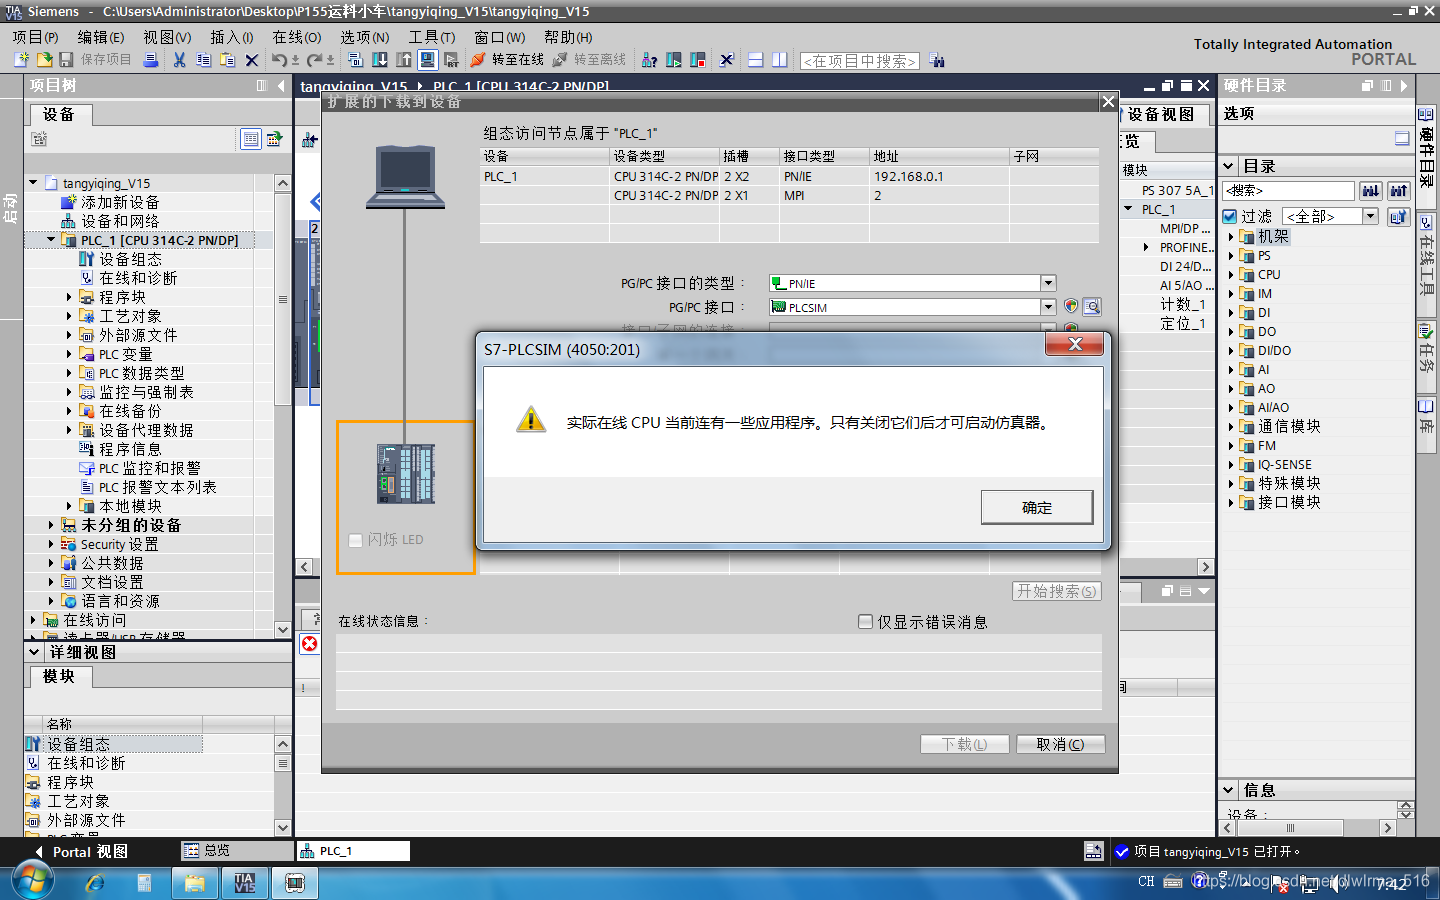Collapse the 信息 section in catalog
1440x900 pixels.
(x=1229, y=790)
